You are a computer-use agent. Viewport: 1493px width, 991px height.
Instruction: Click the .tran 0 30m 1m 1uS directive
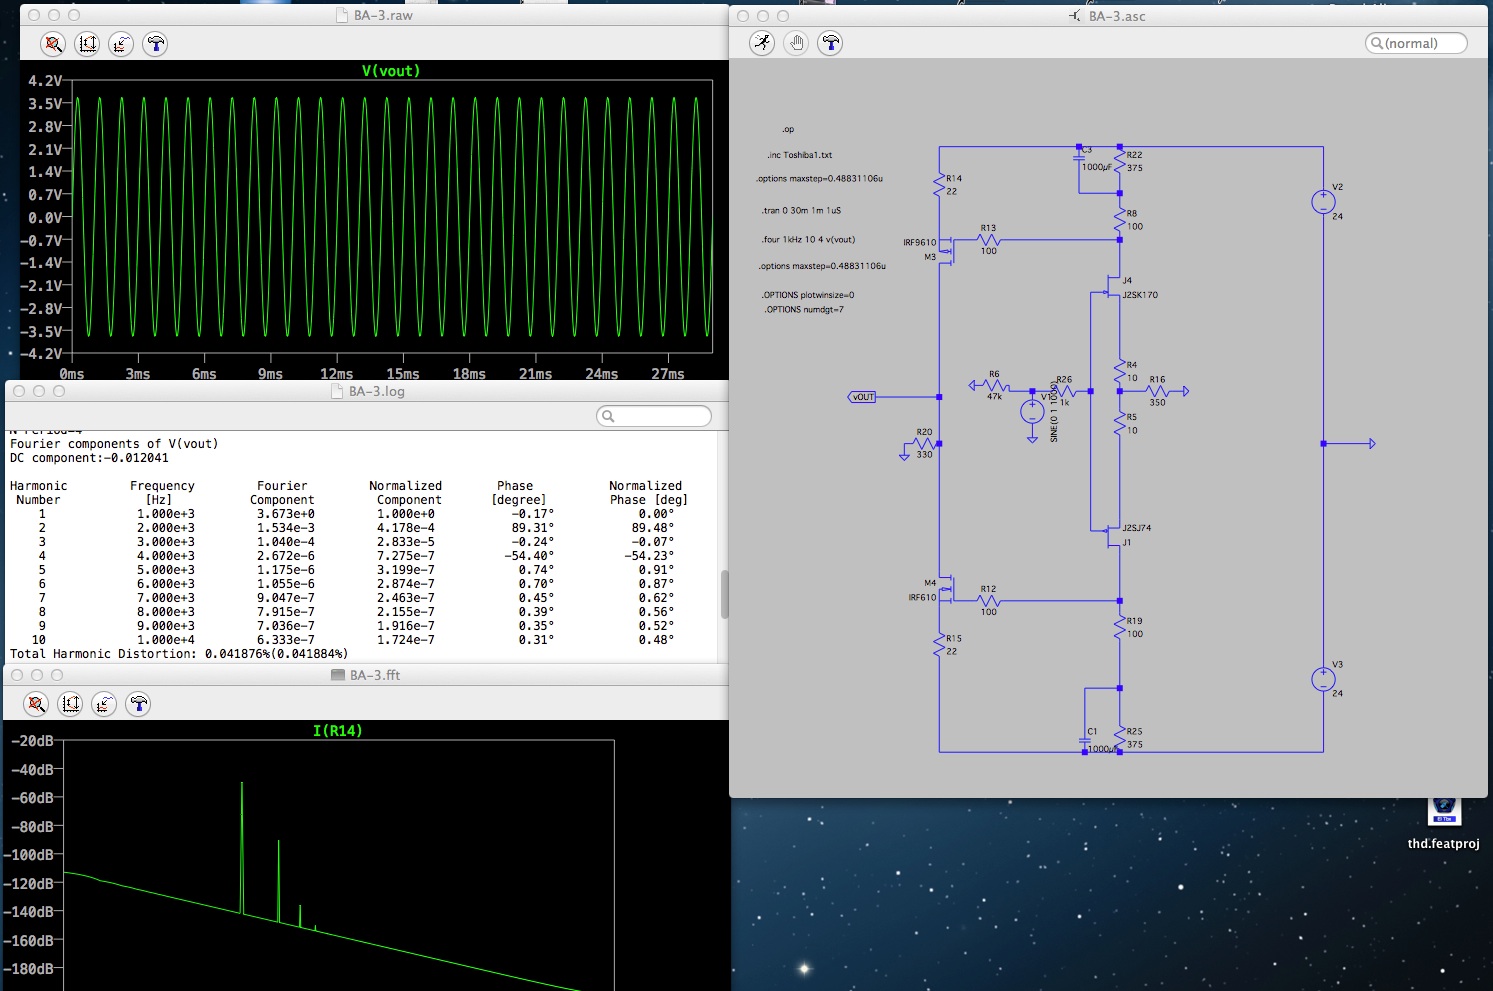tap(801, 211)
